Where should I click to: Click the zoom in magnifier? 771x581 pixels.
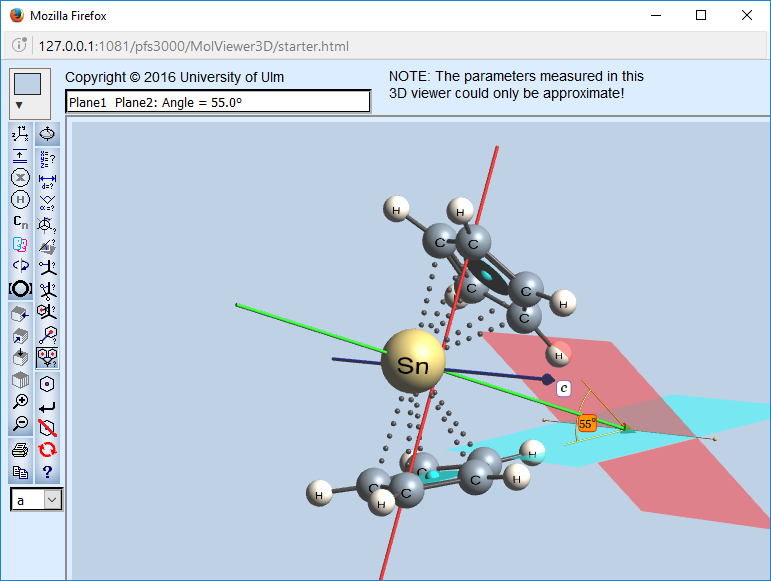pyautogui.click(x=20, y=402)
